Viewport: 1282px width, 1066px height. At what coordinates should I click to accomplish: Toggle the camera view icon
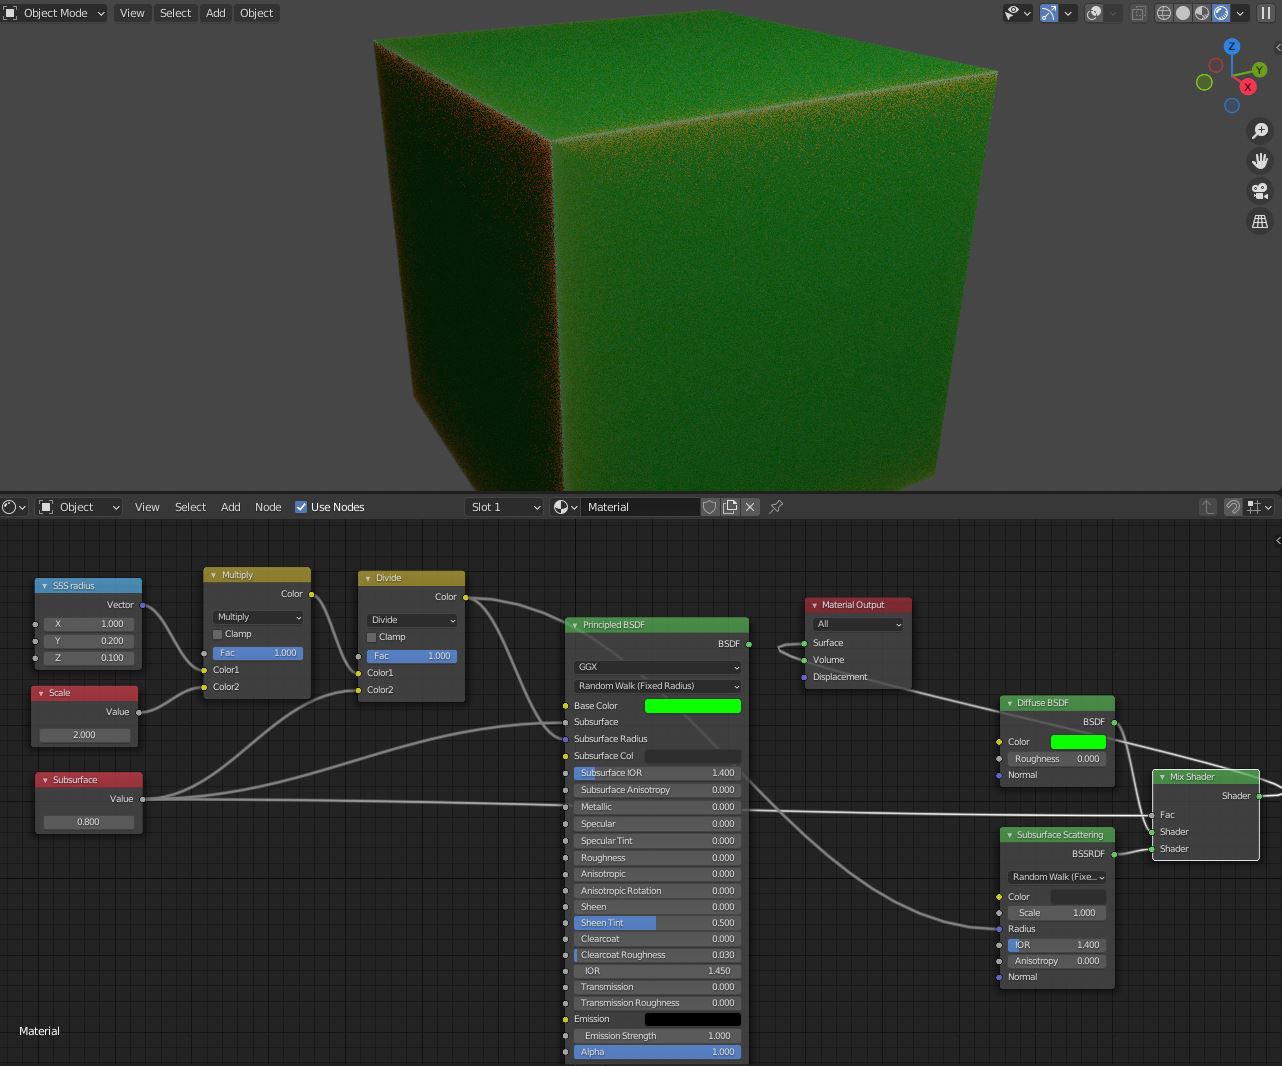(x=1260, y=191)
